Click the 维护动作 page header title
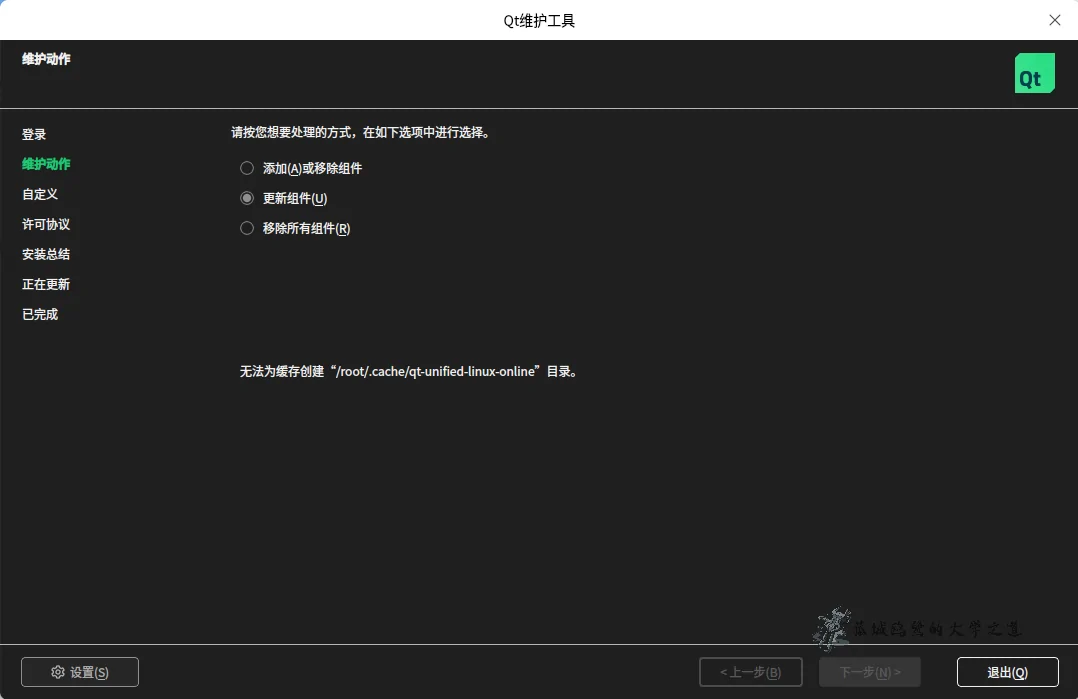This screenshot has width=1078, height=699. pyautogui.click(x=46, y=59)
